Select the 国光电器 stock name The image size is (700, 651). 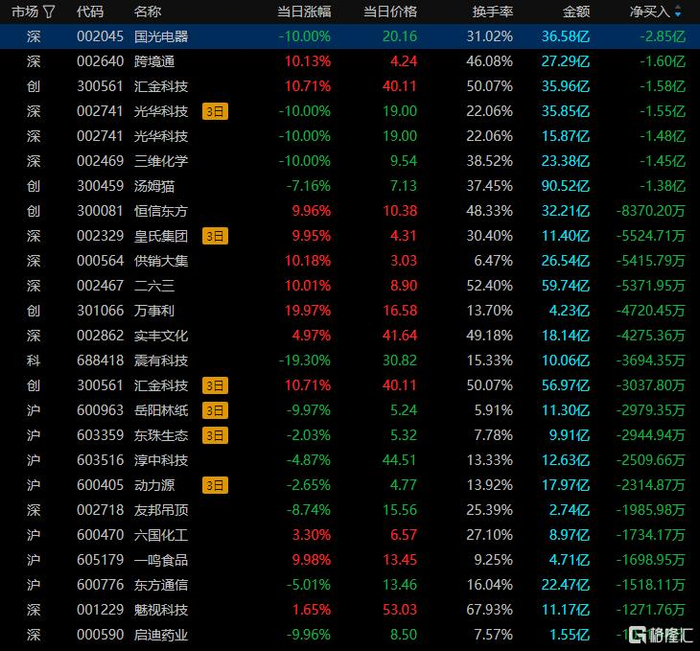(x=161, y=36)
